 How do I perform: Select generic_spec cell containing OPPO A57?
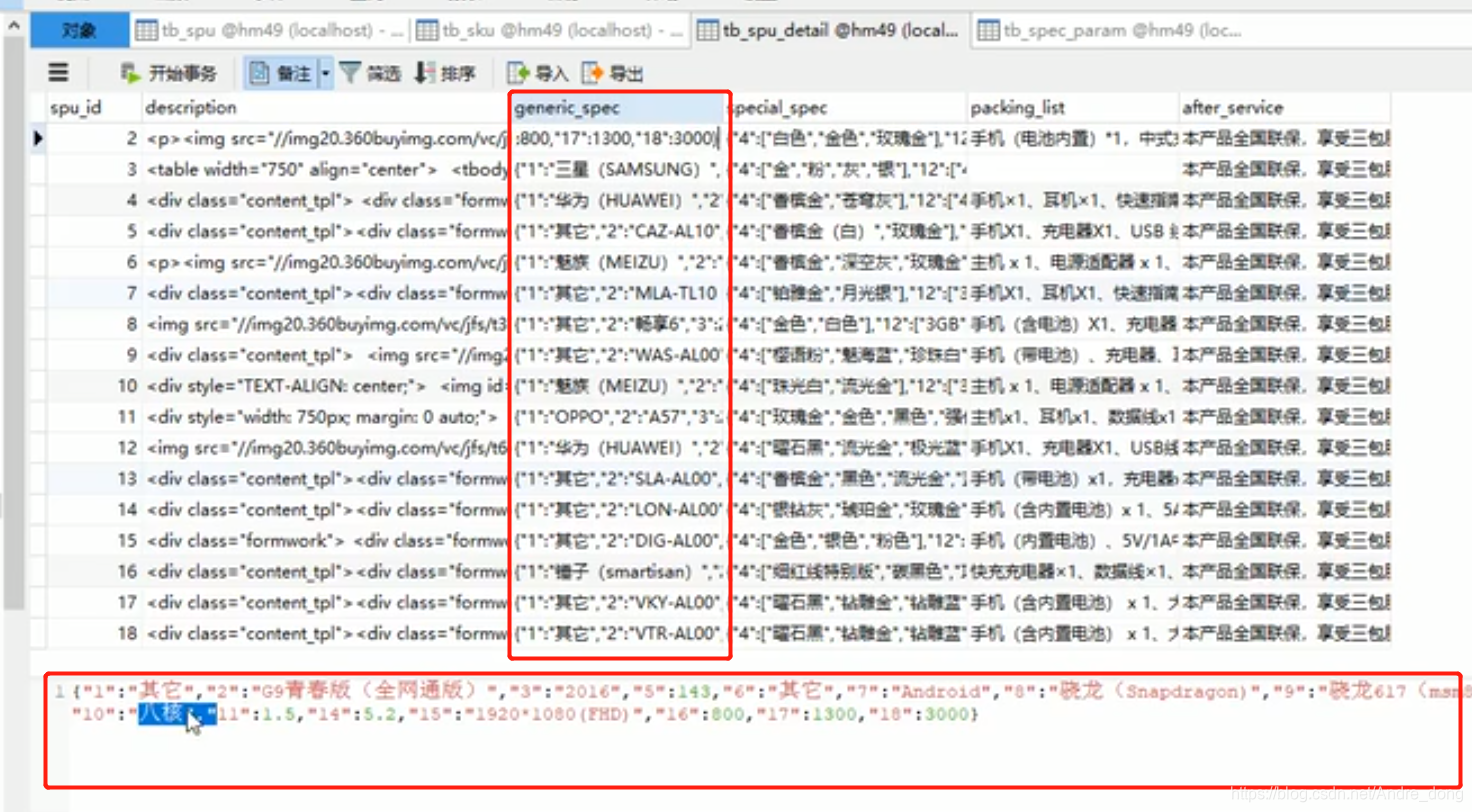[618, 417]
